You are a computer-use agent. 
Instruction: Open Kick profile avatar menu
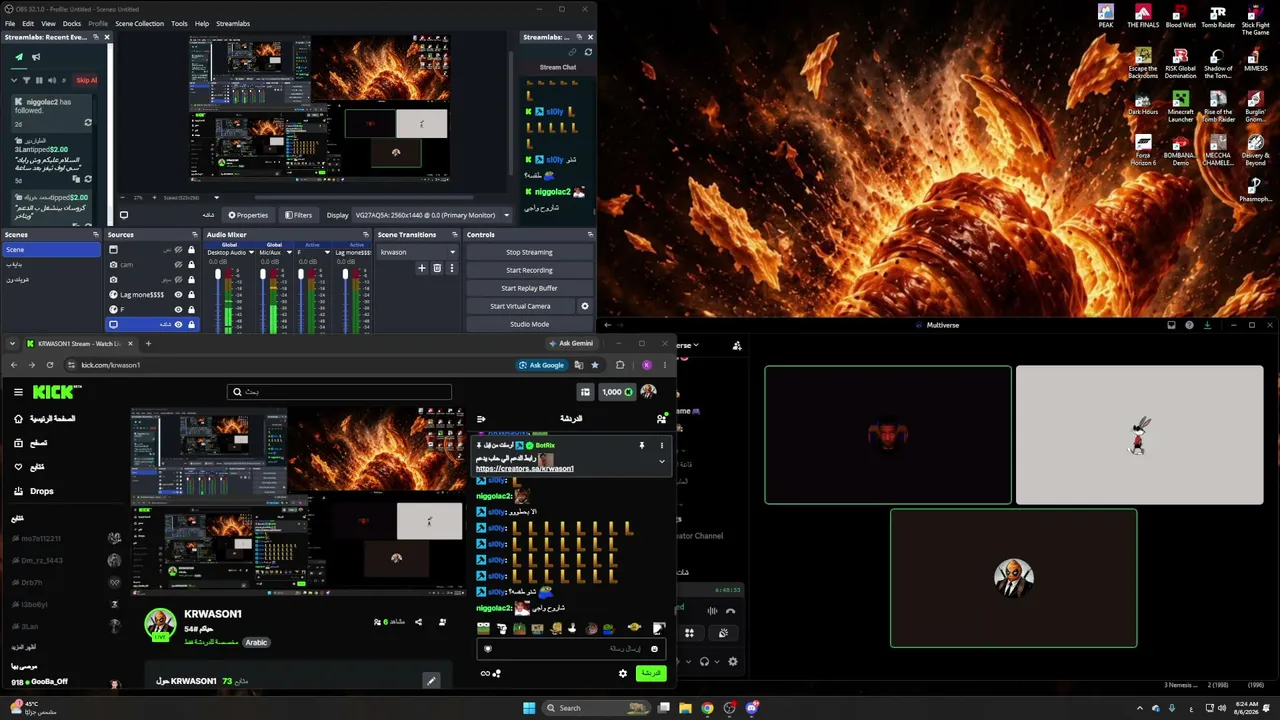pos(649,392)
